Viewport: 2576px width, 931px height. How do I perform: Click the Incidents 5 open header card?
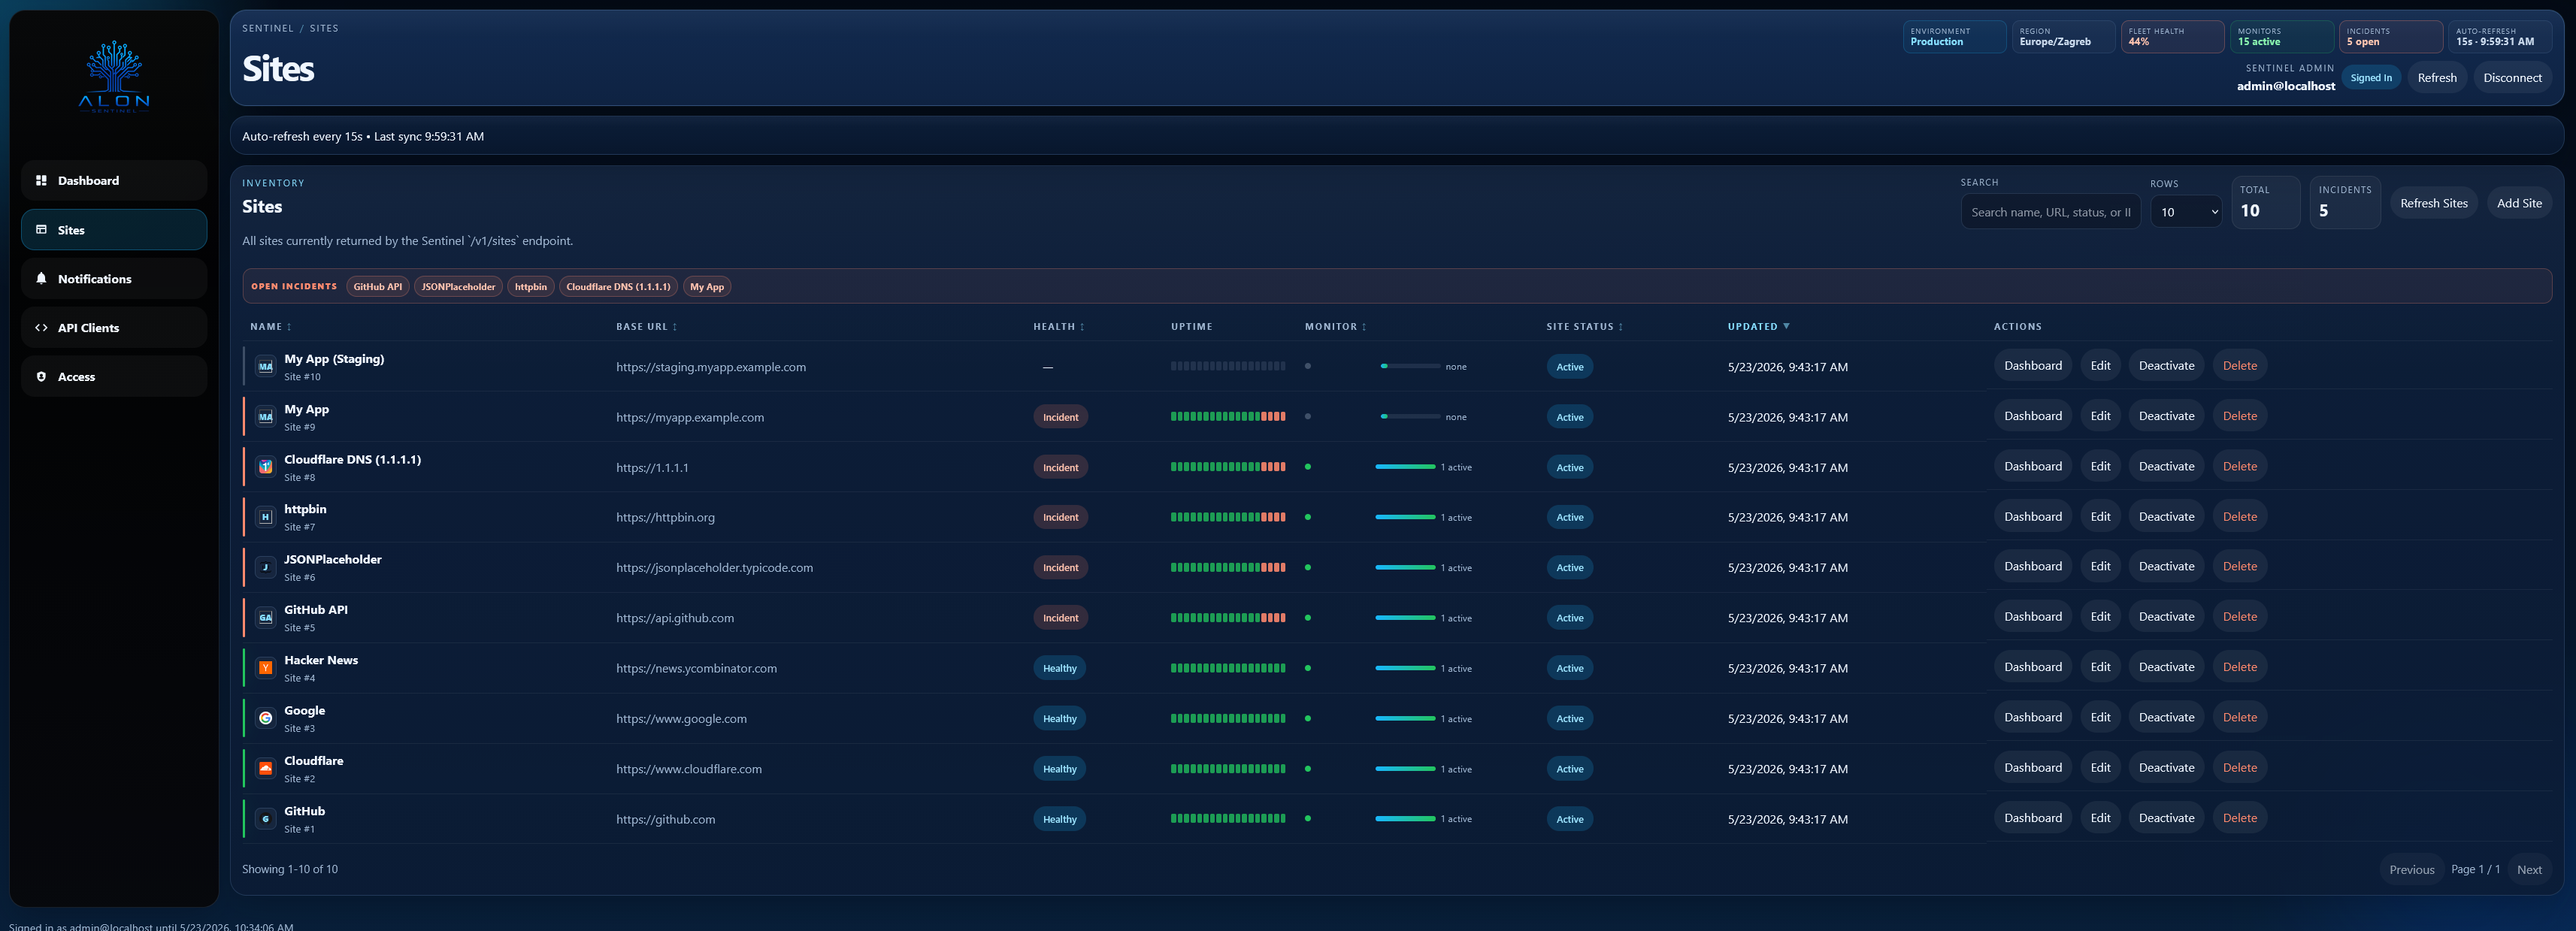click(x=2390, y=37)
